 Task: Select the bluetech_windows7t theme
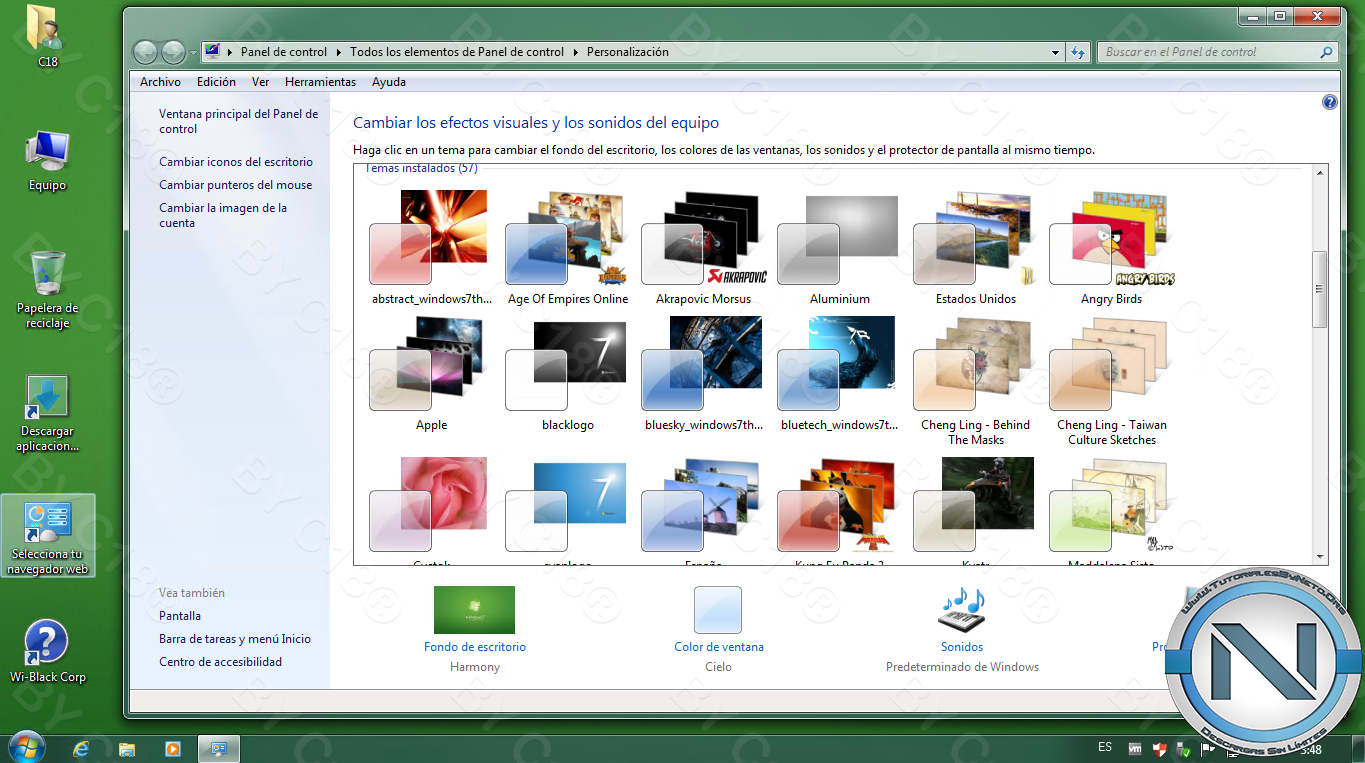click(840, 374)
